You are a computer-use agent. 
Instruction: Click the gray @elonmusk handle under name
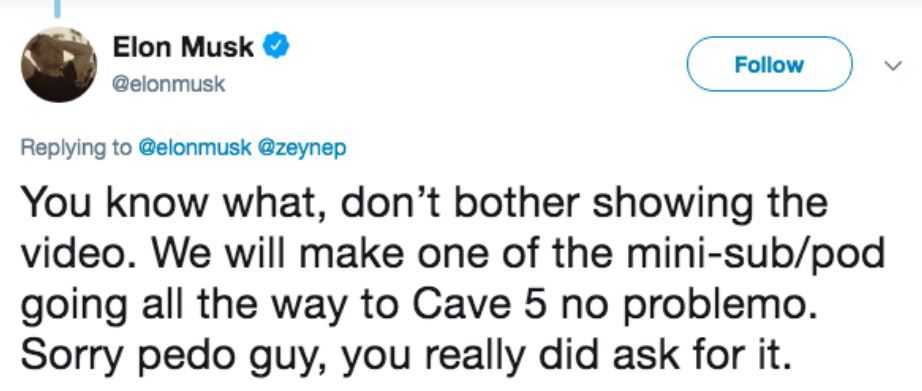click(x=168, y=85)
